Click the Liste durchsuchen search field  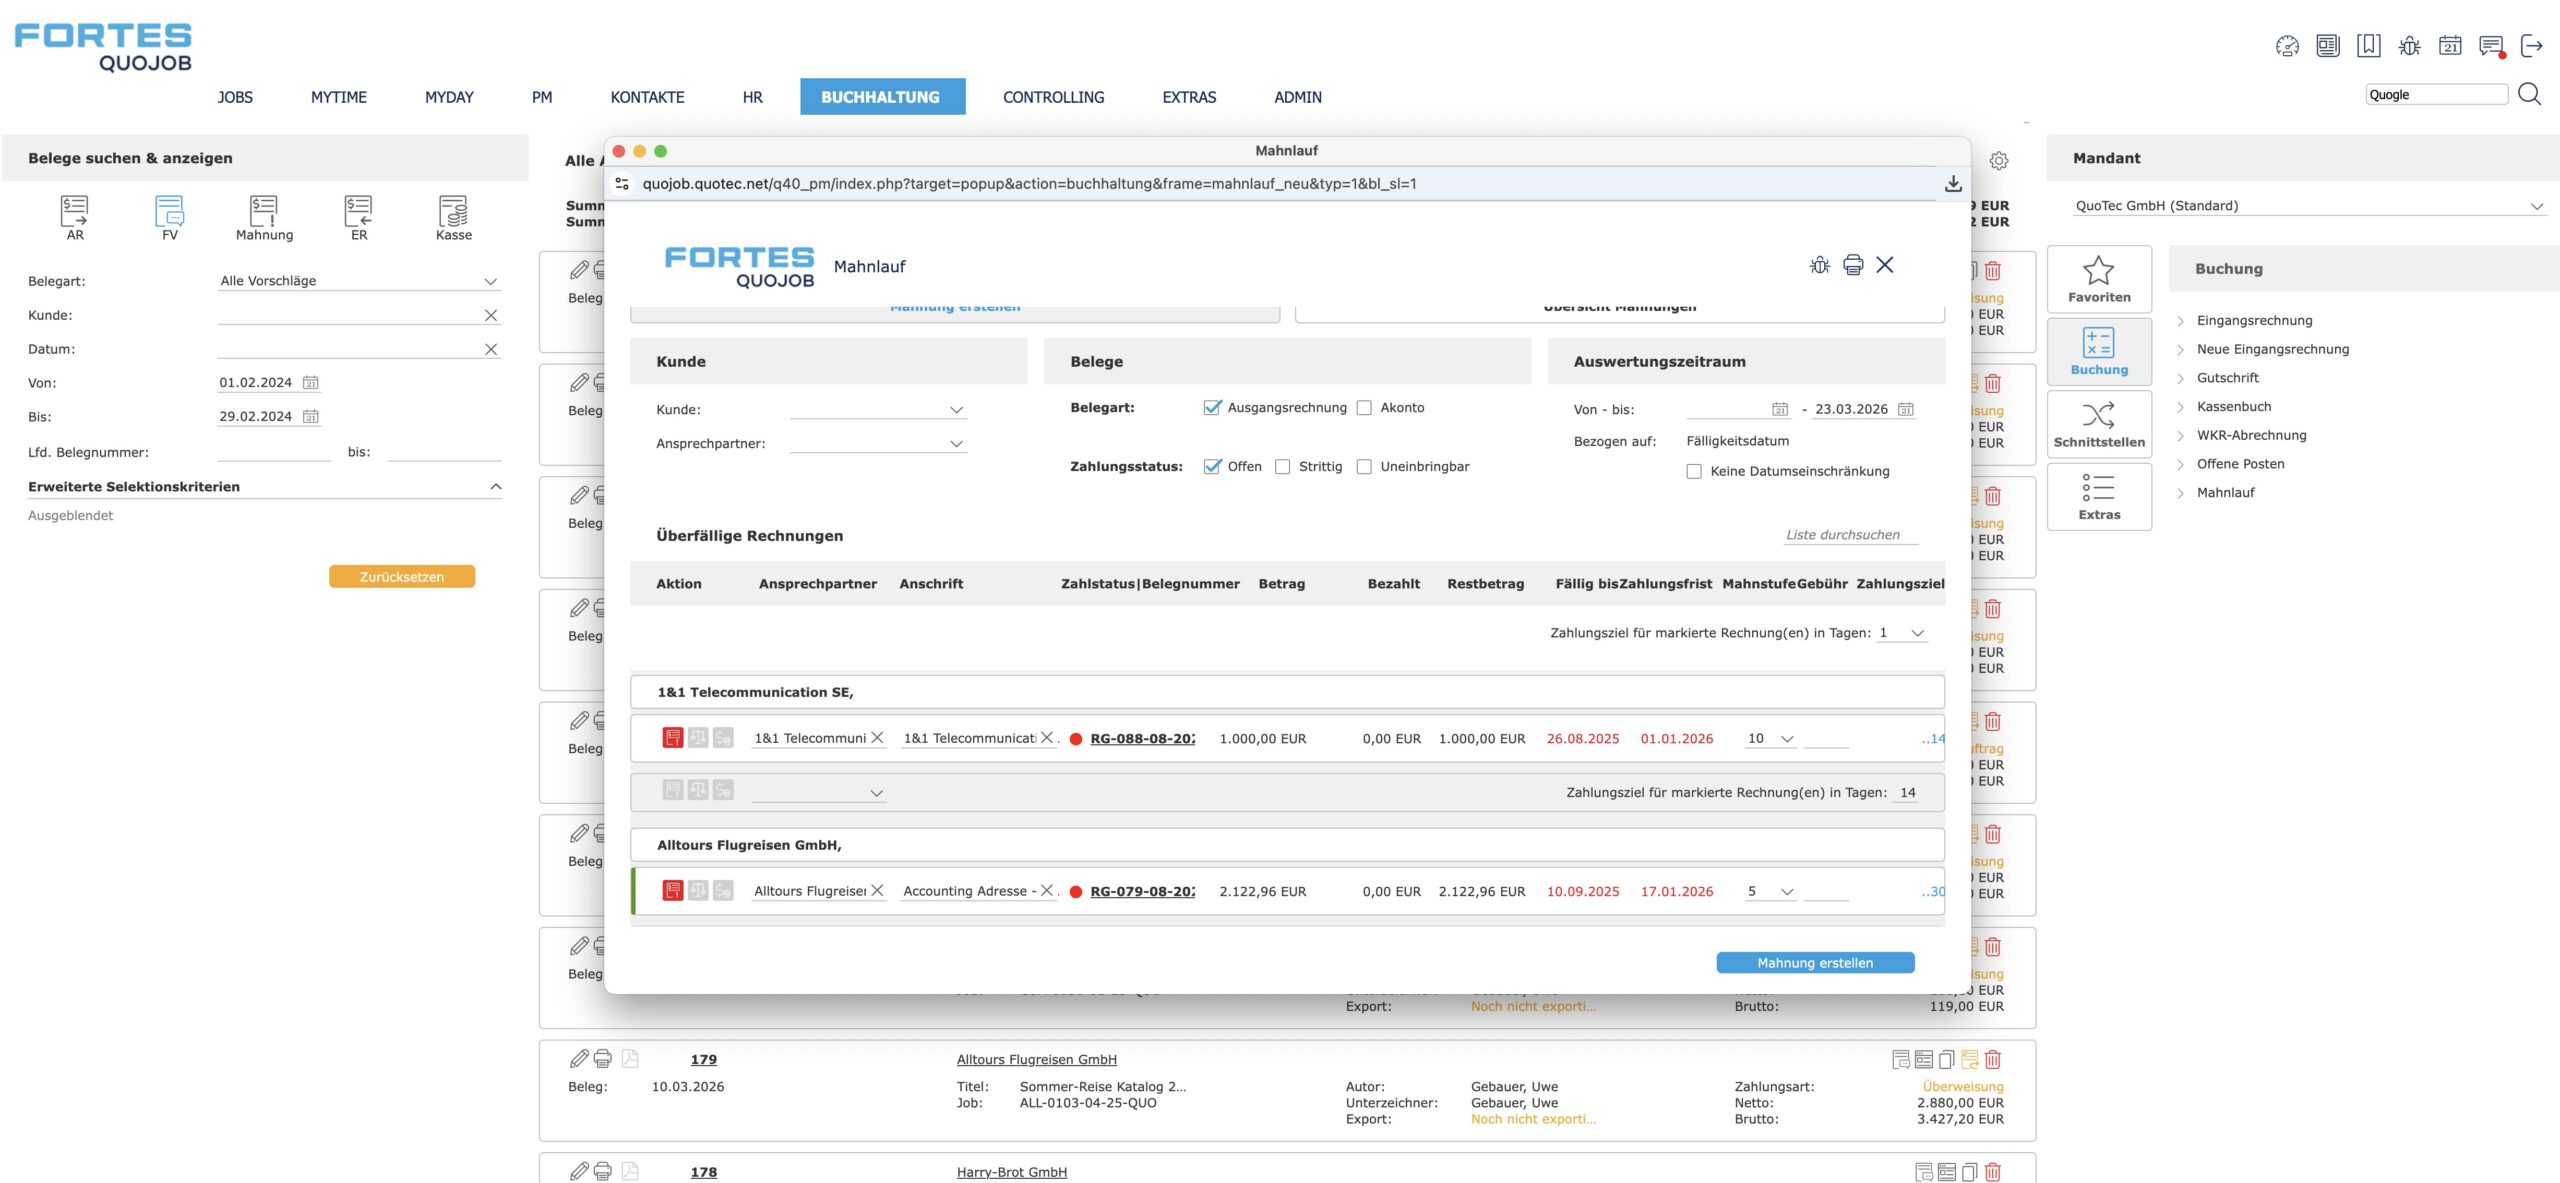pyautogui.click(x=1849, y=535)
